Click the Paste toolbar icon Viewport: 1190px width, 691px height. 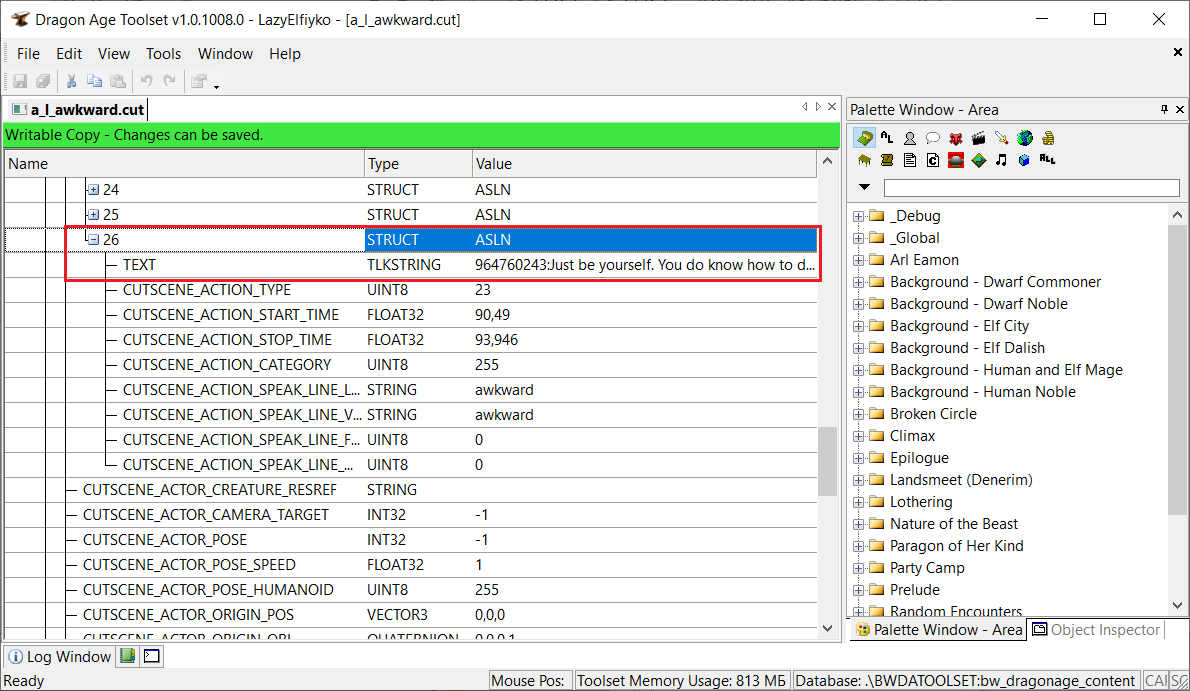point(118,81)
